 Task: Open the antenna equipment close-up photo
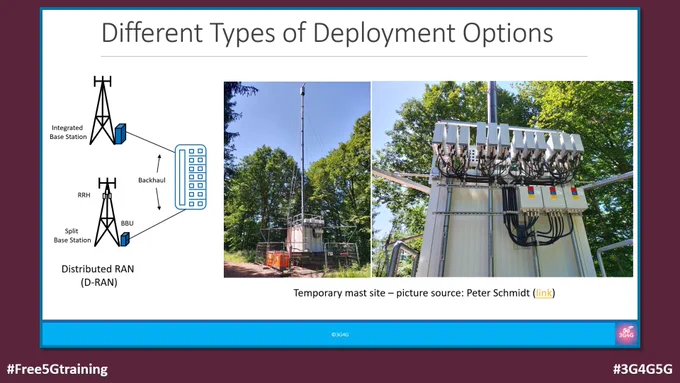pyautogui.click(x=503, y=179)
